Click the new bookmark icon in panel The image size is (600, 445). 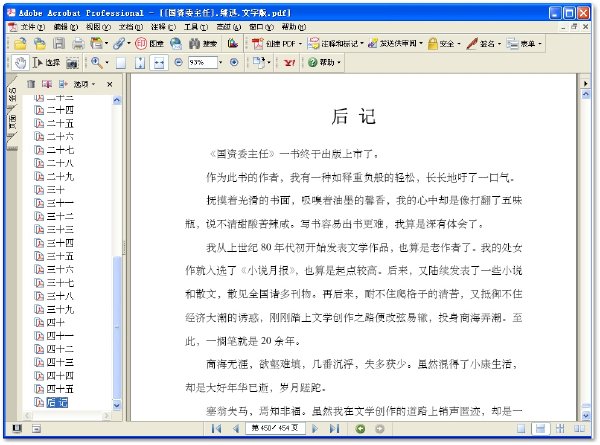(x=47, y=84)
